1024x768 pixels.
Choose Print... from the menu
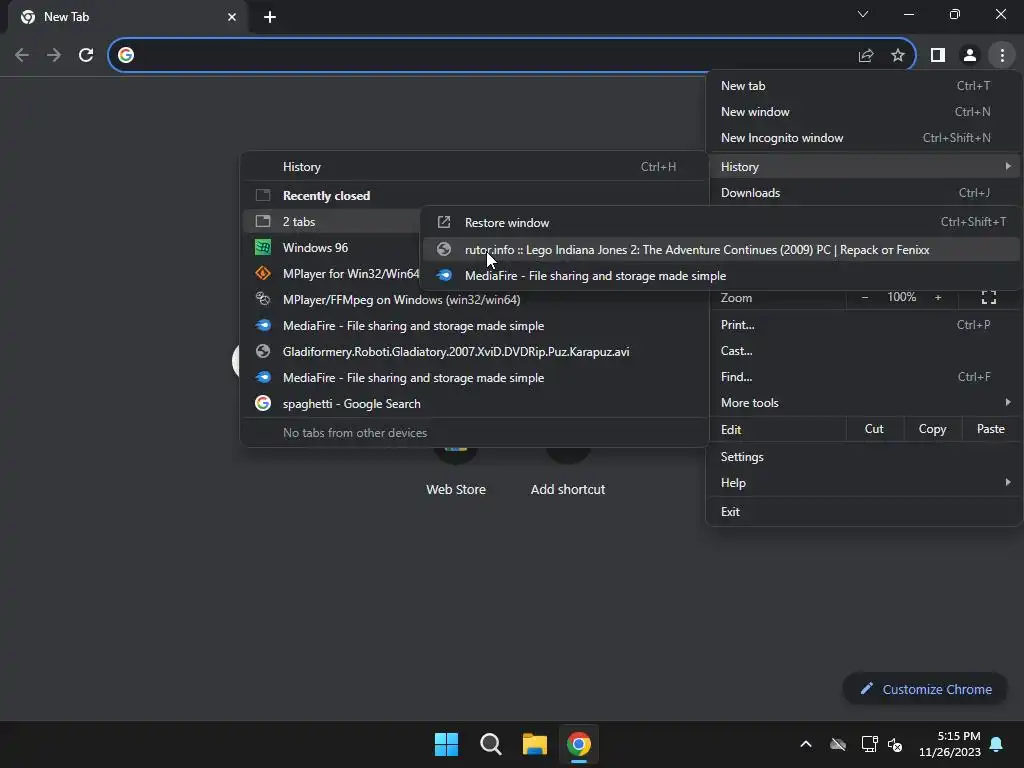pos(864,325)
